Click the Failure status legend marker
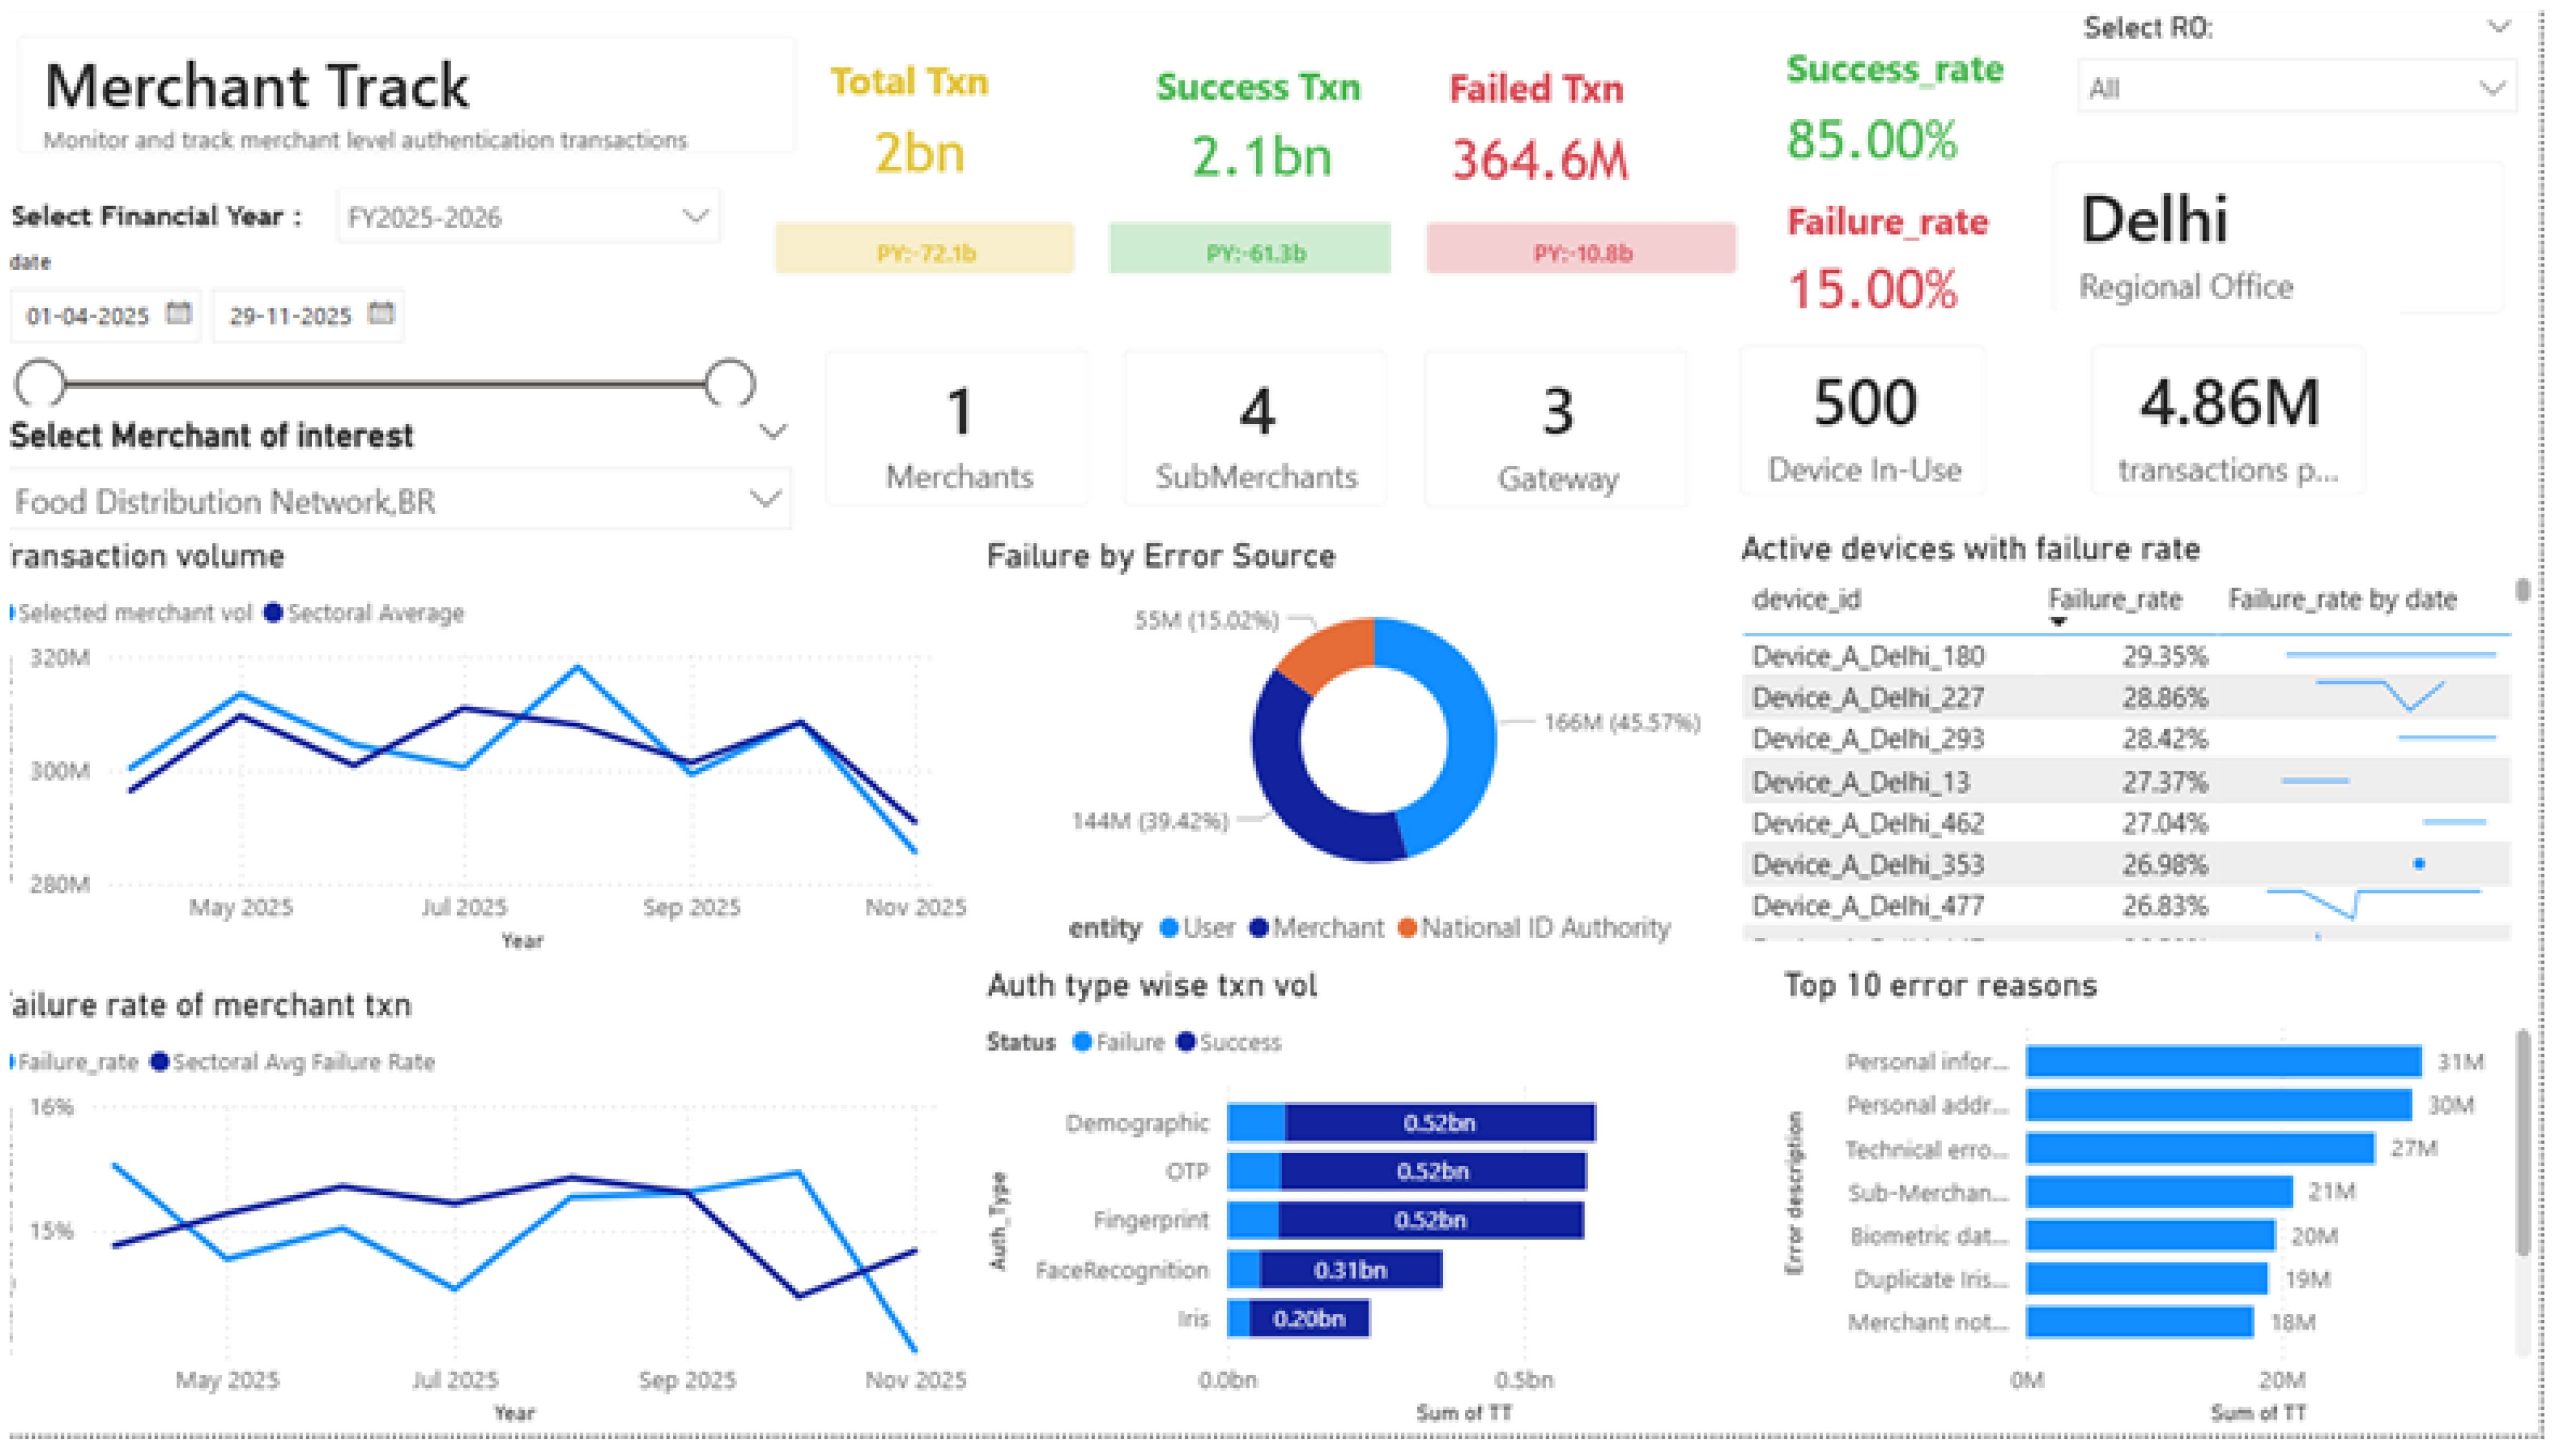The image size is (2560, 1452). [1081, 1042]
